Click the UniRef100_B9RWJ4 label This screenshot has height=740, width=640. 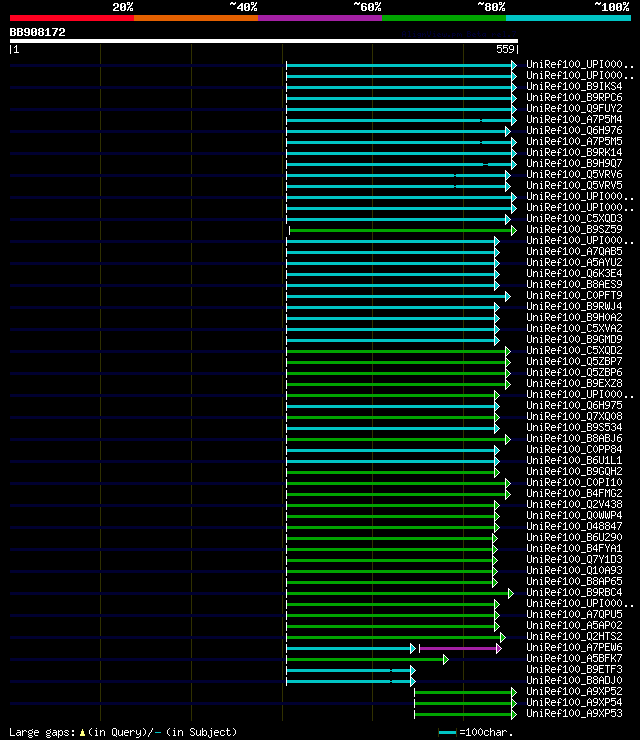[574, 306]
